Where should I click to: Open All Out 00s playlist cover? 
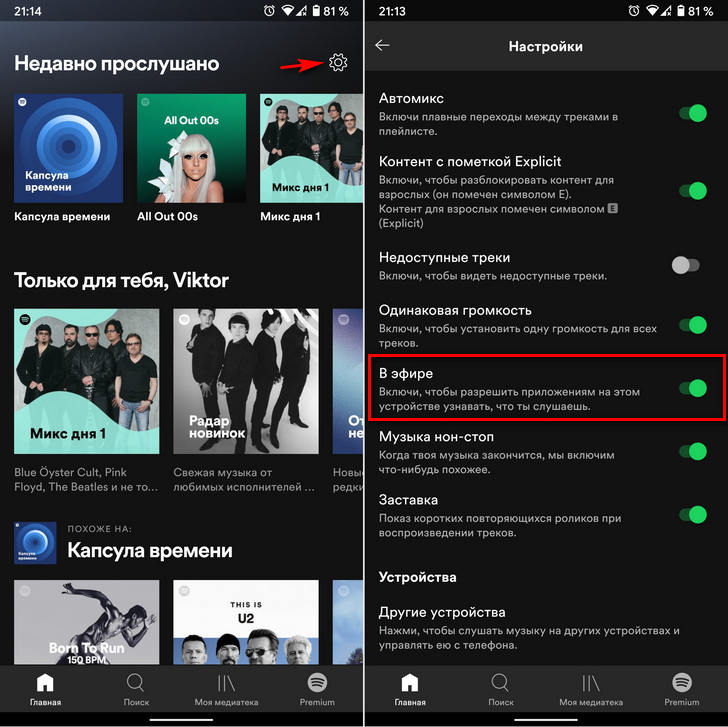tap(191, 148)
